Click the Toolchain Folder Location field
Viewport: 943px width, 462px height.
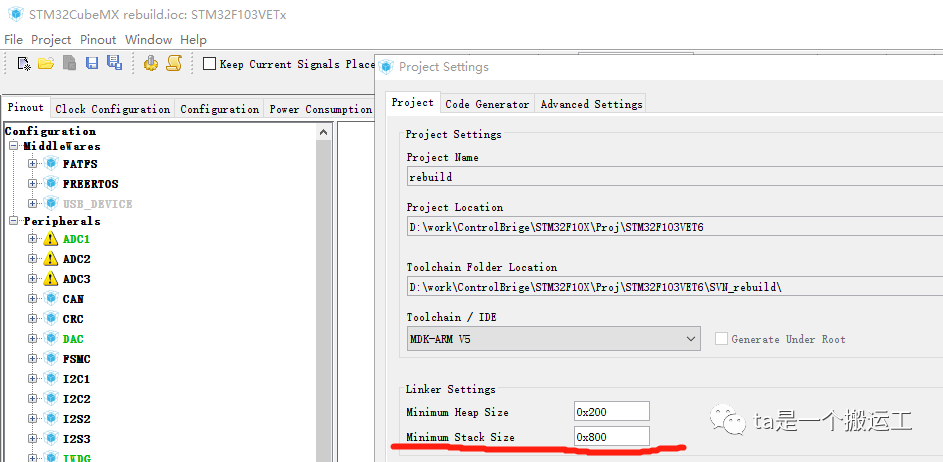(675, 287)
